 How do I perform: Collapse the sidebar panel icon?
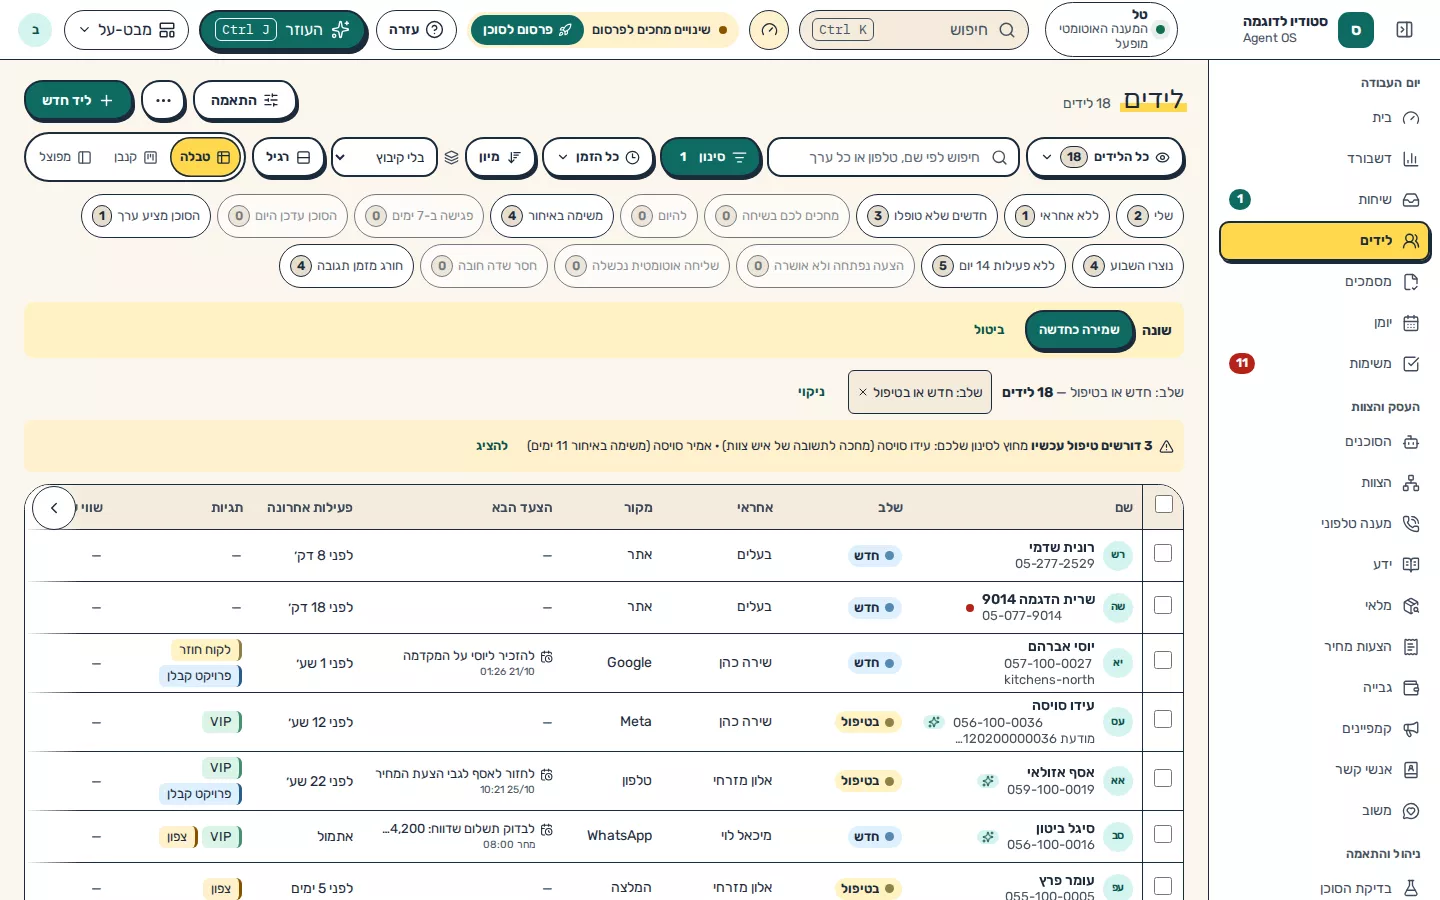point(1404,30)
